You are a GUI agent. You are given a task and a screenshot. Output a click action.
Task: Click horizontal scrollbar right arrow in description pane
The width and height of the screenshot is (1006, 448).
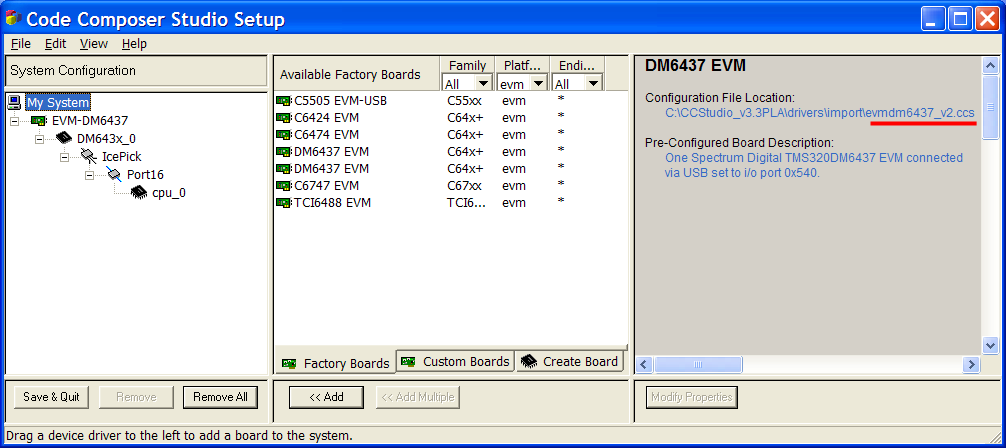[x=972, y=365]
